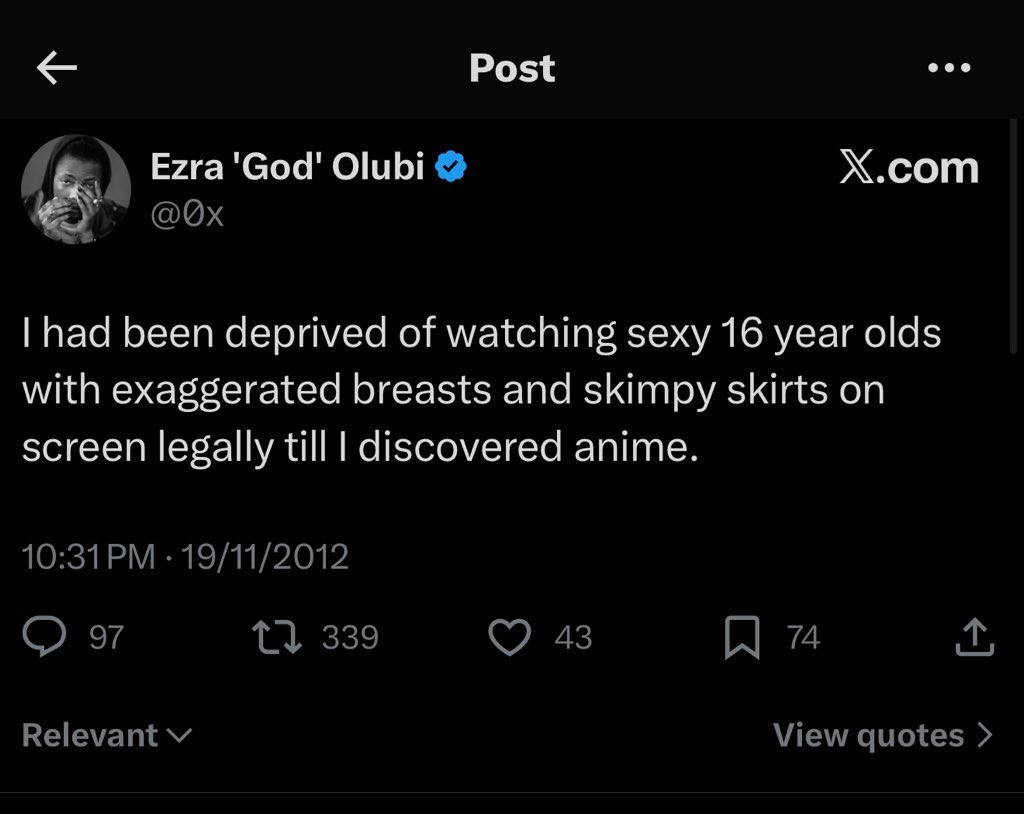The image size is (1024, 814).
Task: Go back using the left arrow
Action: pos(57,68)
